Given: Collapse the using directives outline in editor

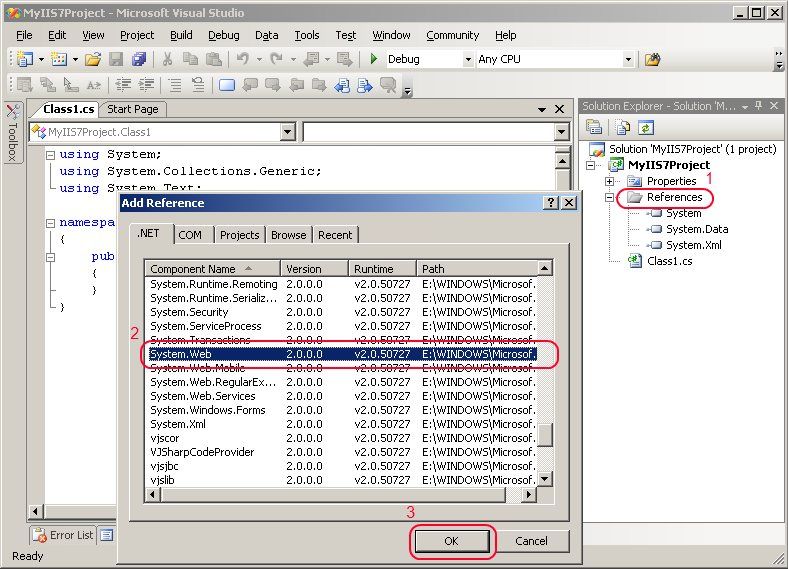Looking at the screenshot, I should click(50, 155).
